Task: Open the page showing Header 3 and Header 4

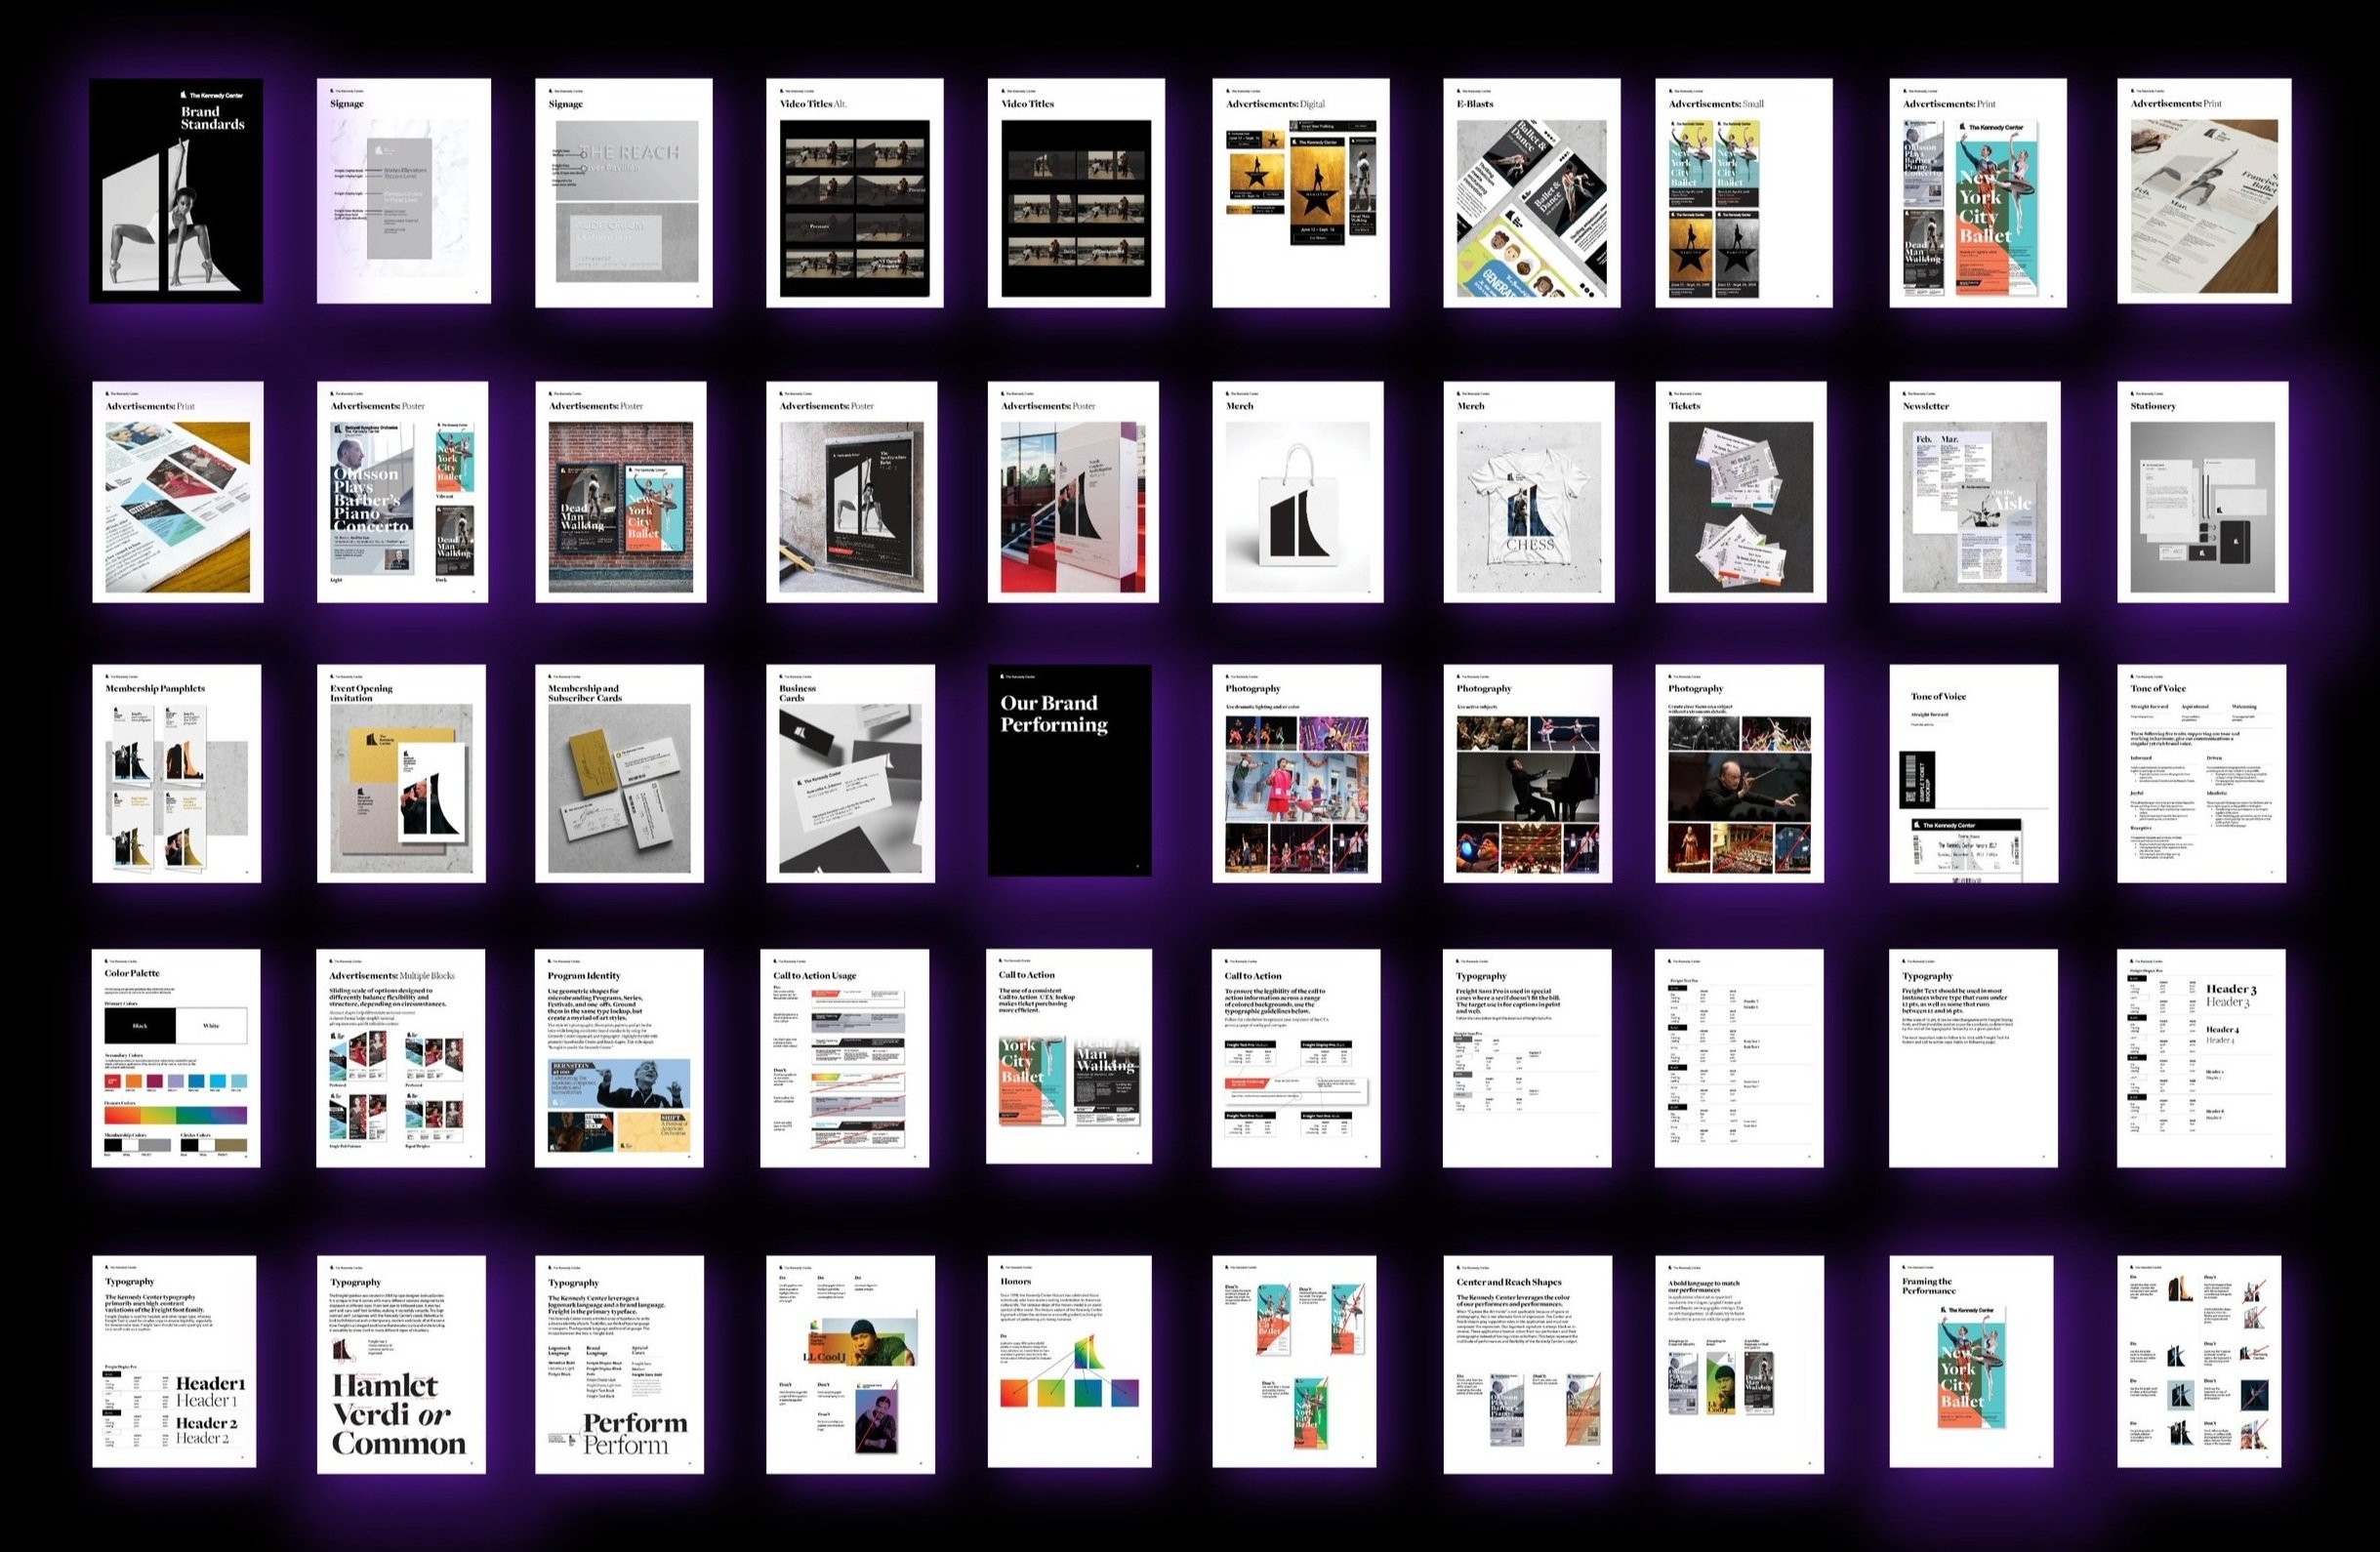Action: [2201, 1058]
